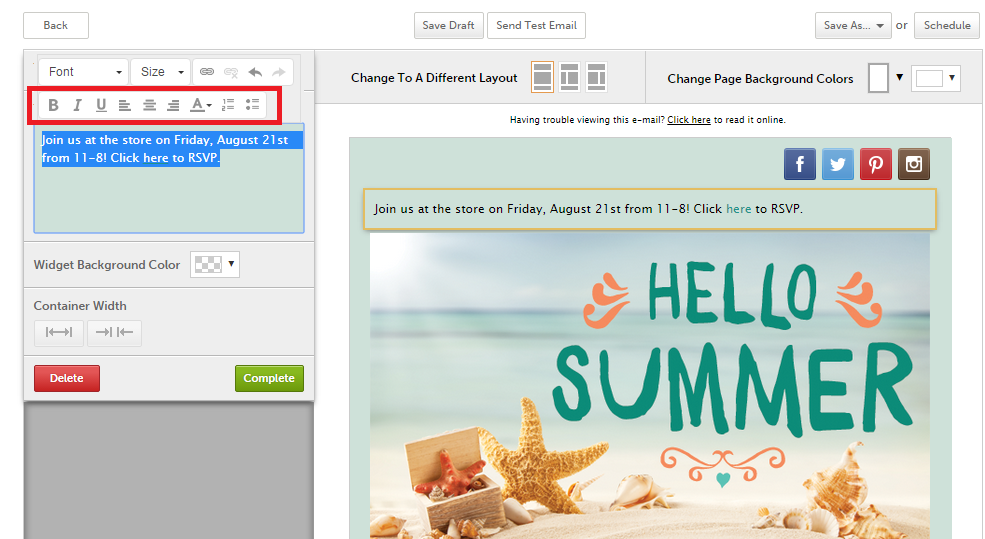Open the text color picker
This screenshot has height=539, width=985.
coord(200,105)
